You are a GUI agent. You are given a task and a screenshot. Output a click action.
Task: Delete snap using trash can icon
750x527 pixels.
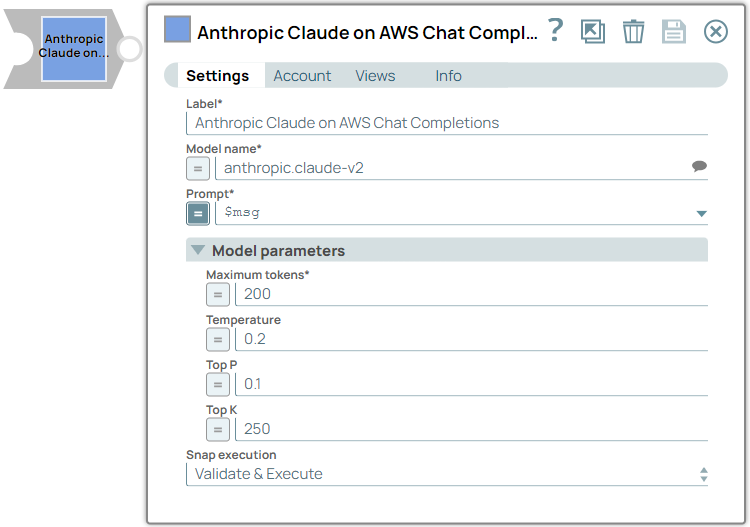(633, 32)
